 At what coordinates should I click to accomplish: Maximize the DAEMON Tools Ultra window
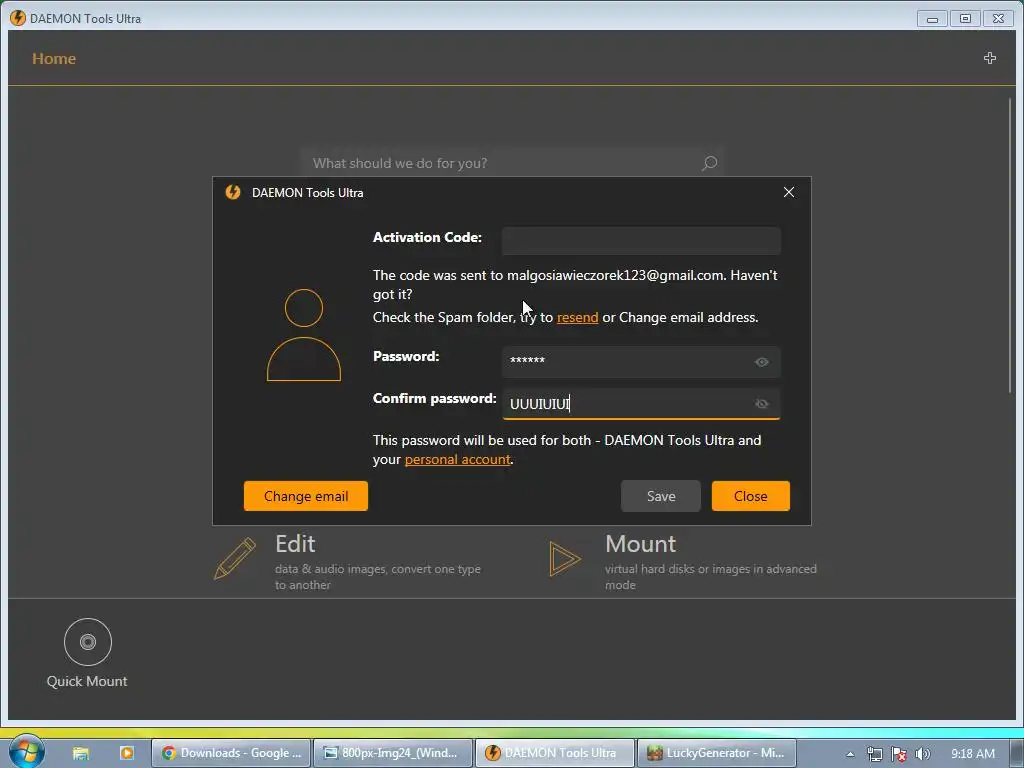tap(965, 18)
